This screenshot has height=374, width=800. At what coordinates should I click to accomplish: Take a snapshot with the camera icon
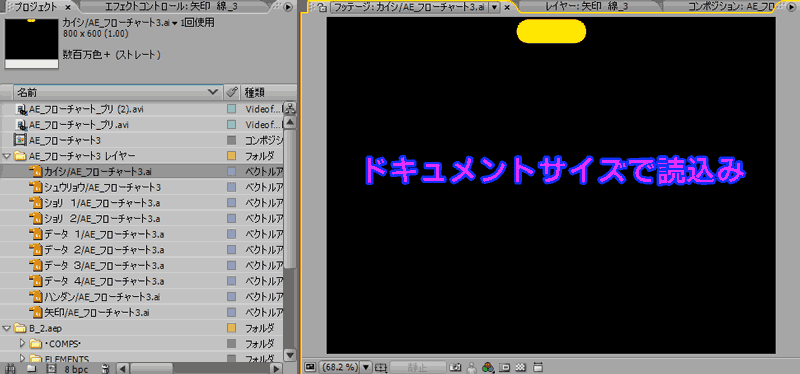tap(455, 367)
